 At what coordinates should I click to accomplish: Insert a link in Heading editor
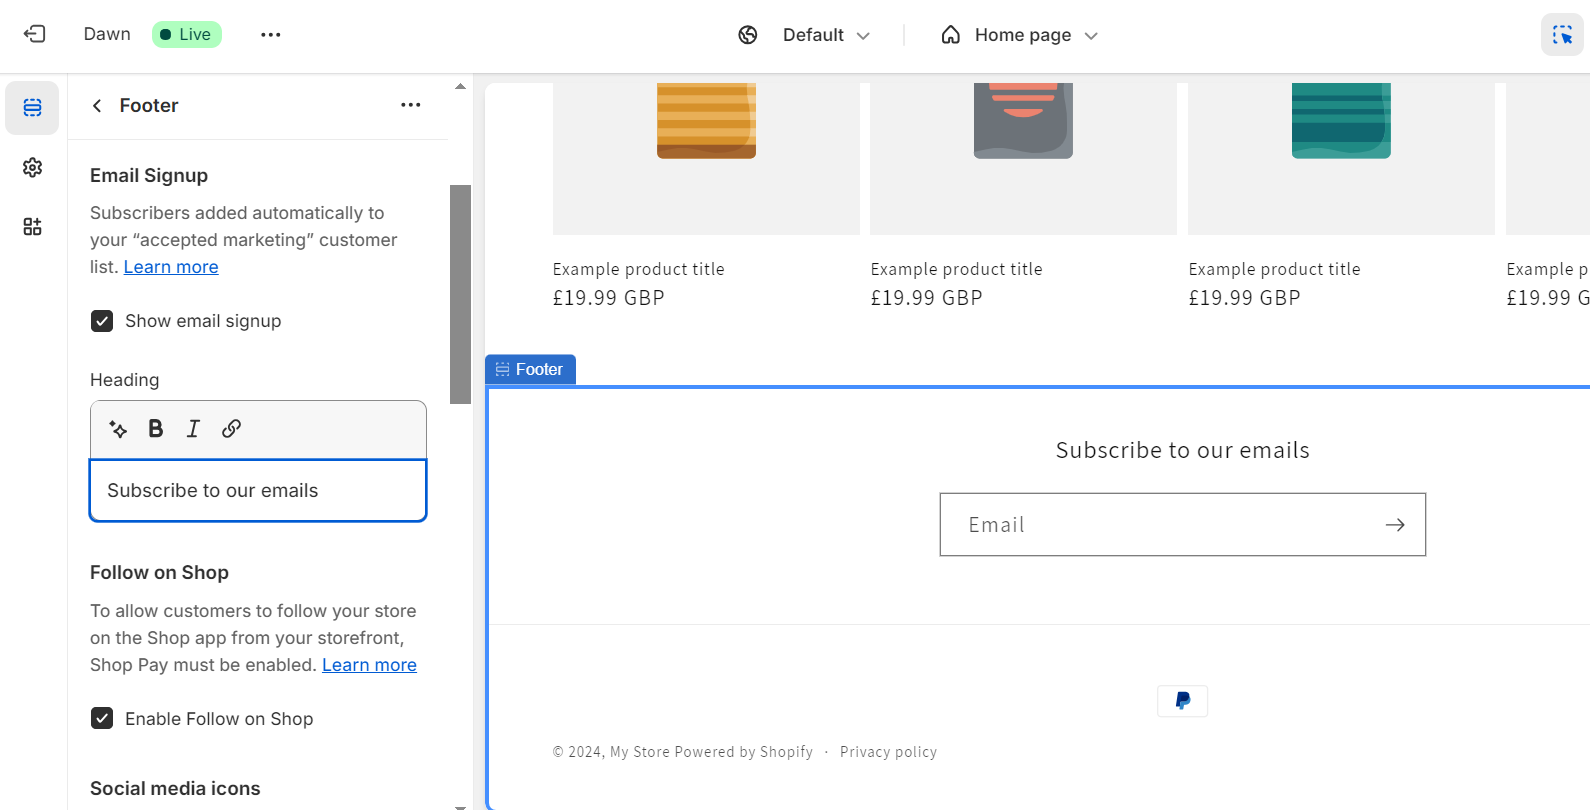[231, 429]
